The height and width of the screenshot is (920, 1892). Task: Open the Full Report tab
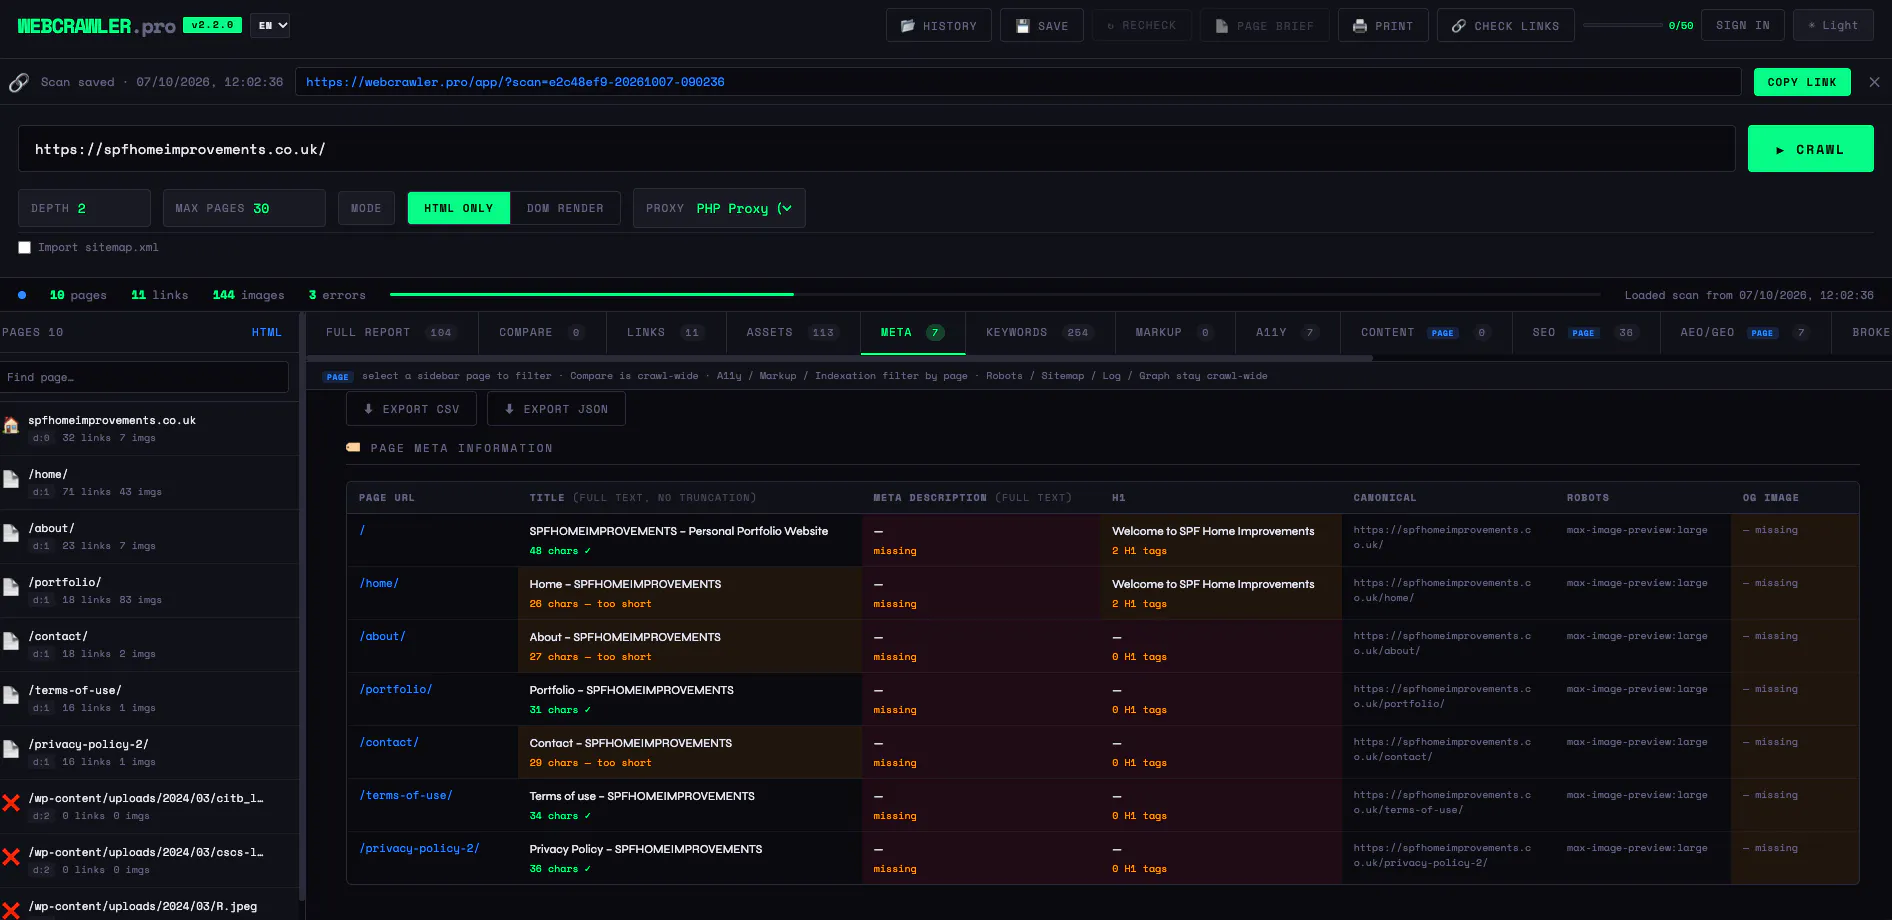point(391,333)
